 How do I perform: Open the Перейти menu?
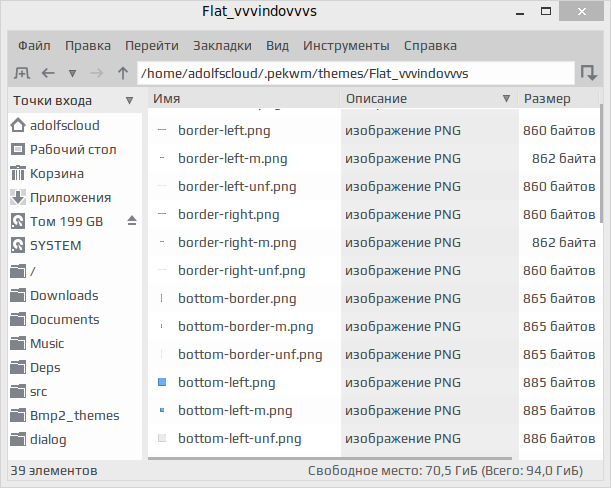click(152, 46)
